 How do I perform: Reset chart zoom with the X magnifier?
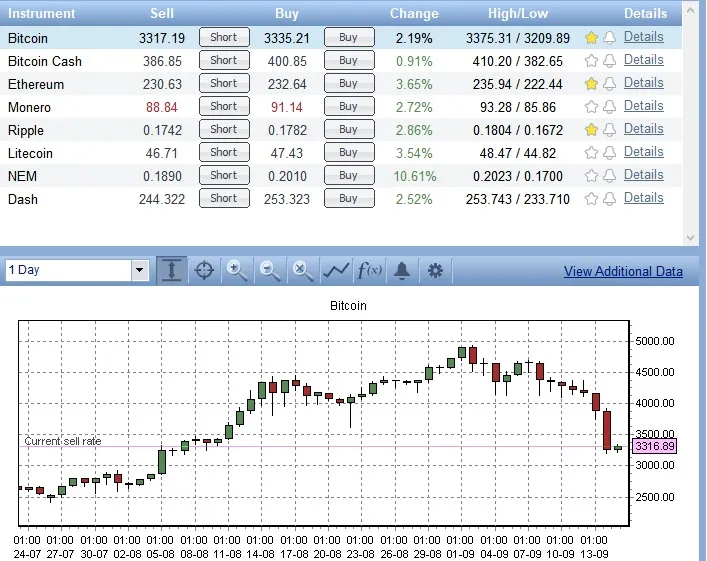(303, 271)
